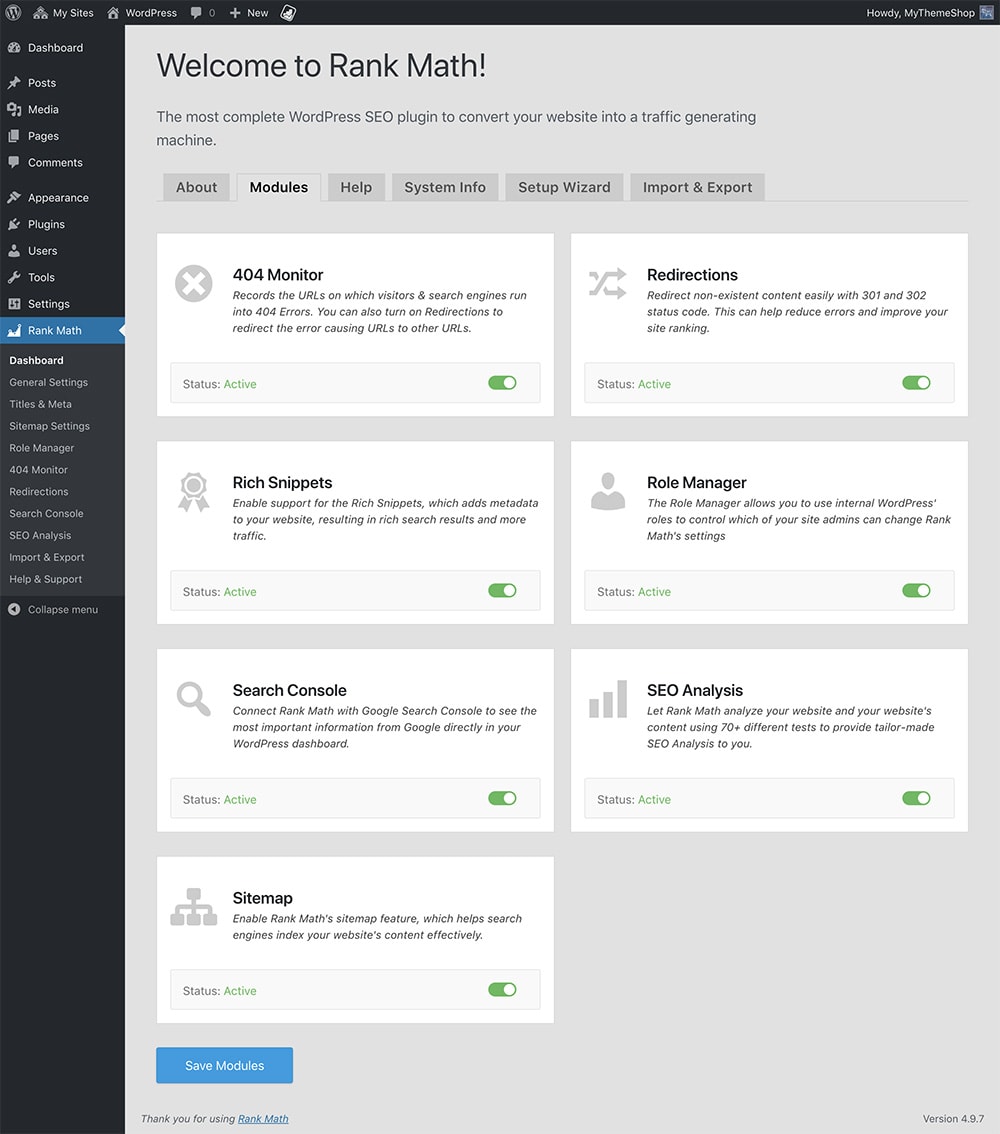Toggle the Role Manager module switch
1000x1134 pixels.
[916, 590]
